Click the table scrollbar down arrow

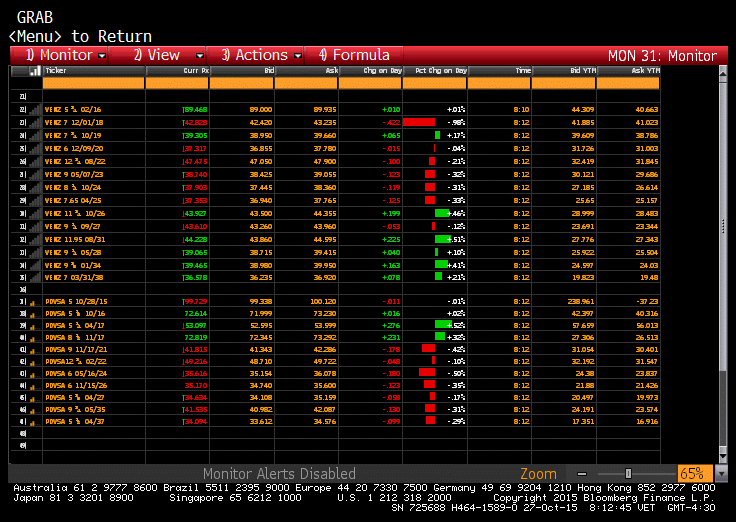pyautogui.click(x=723, y=456)
